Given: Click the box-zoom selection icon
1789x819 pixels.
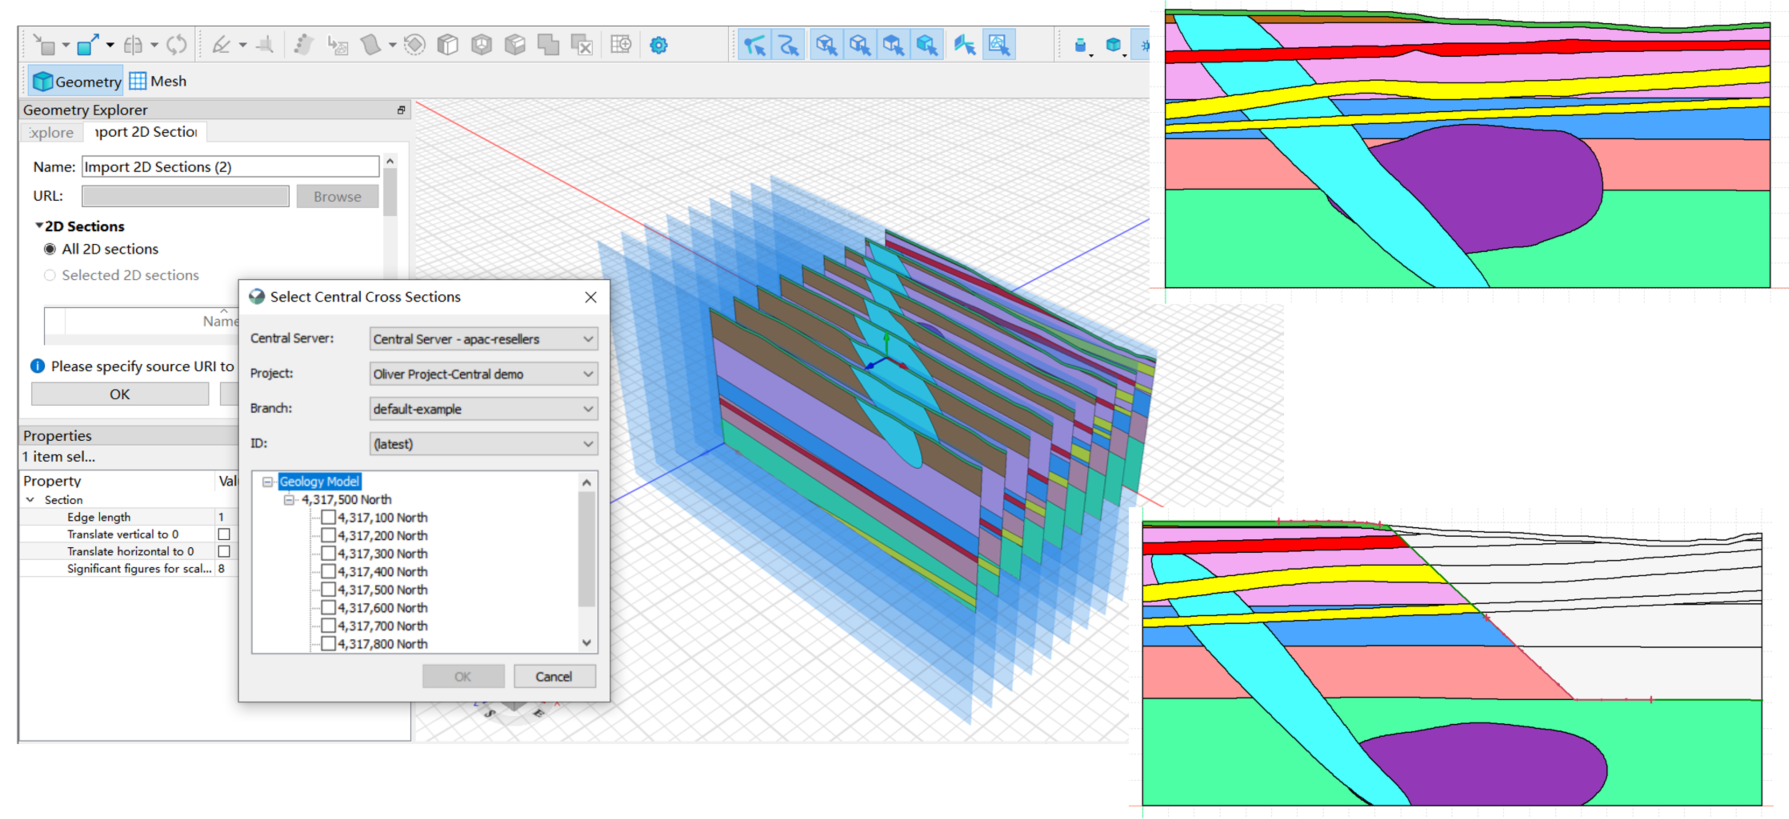Looking at the screenshot, I should coord(998,45).
